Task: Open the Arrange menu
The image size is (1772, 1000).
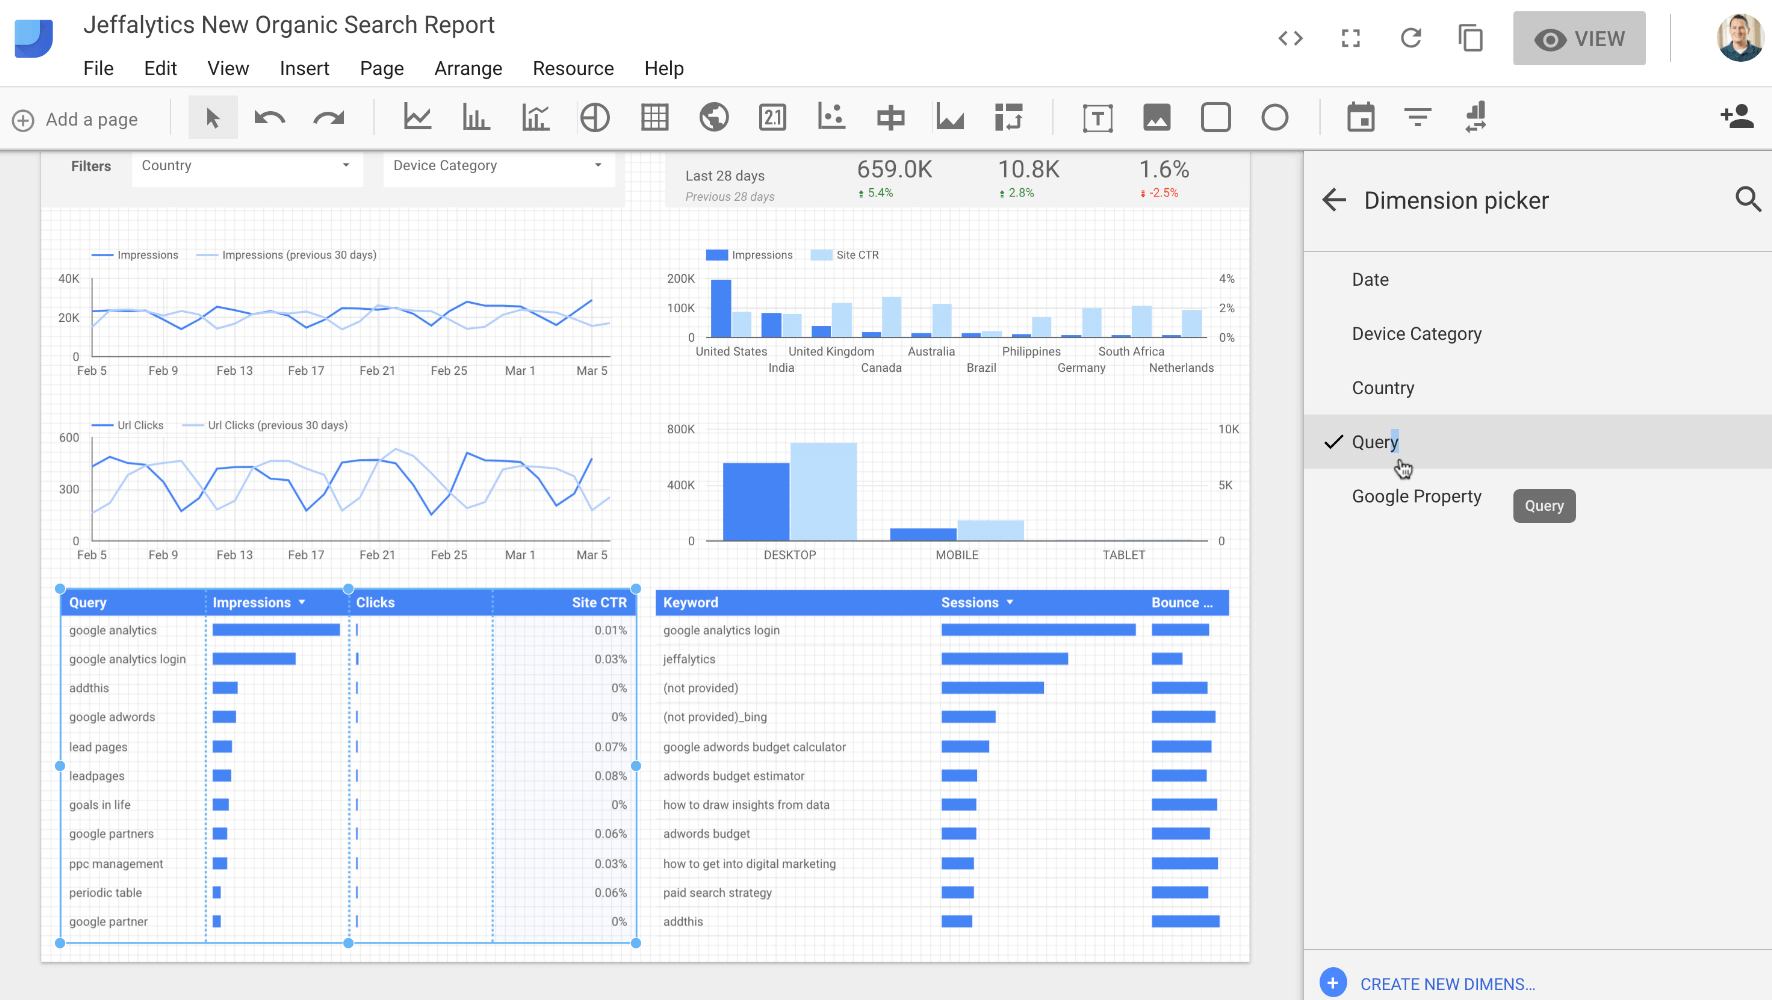Action: click(x=468, y=68)
